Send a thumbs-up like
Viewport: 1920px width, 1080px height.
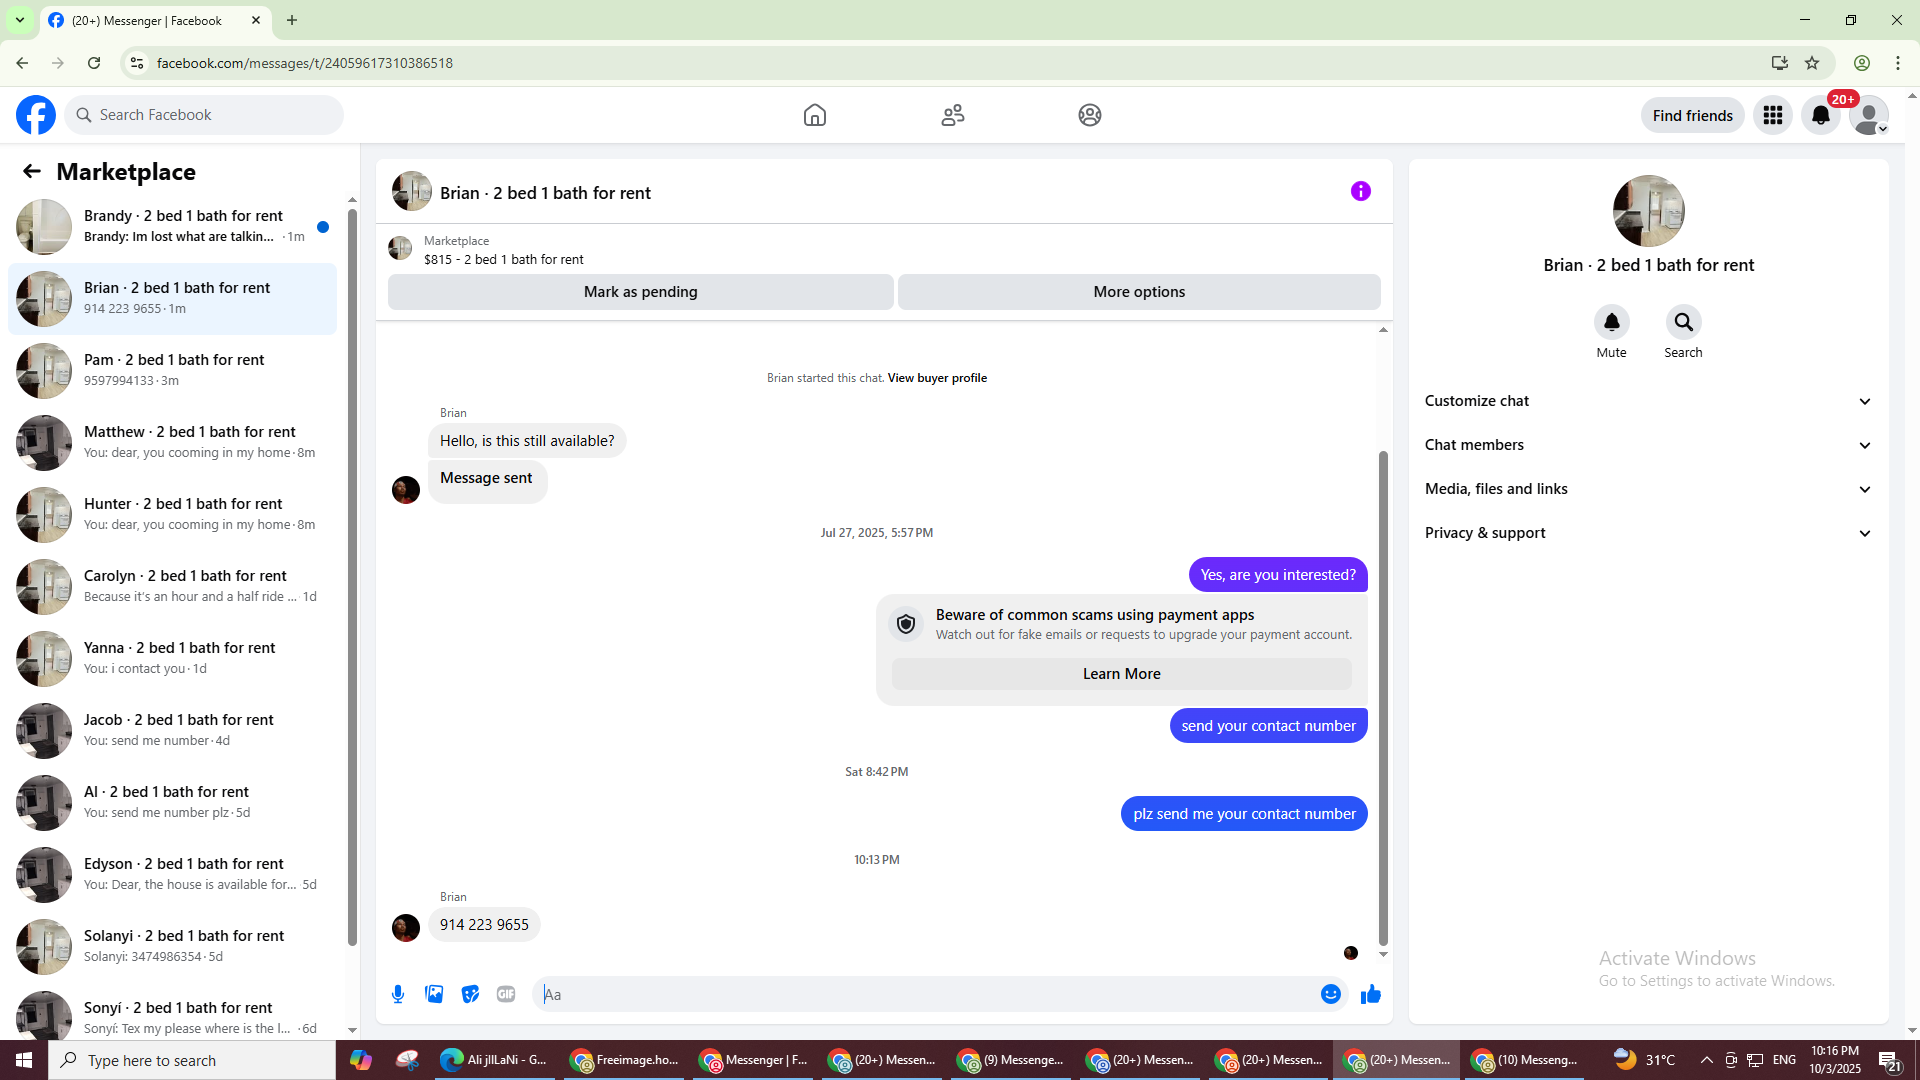(1371, 994)
